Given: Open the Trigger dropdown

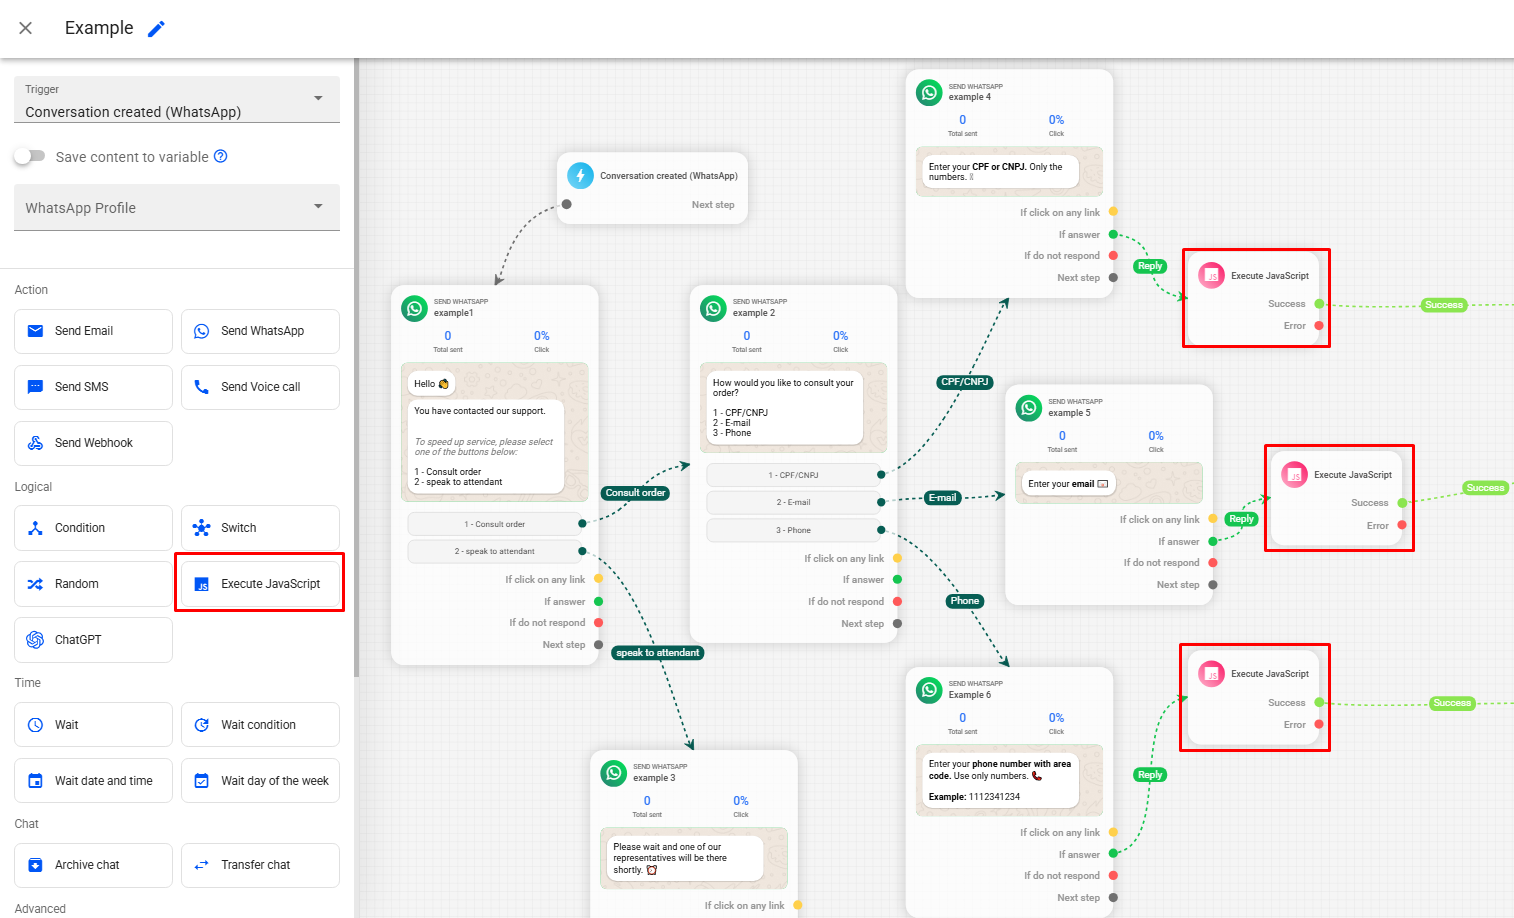Looking at the screenshot, I should (x=177, y=100).
